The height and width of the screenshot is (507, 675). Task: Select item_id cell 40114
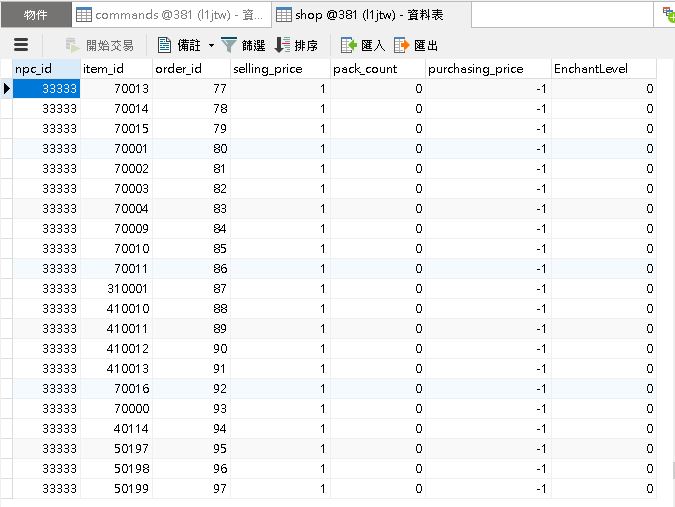point(116,429)
